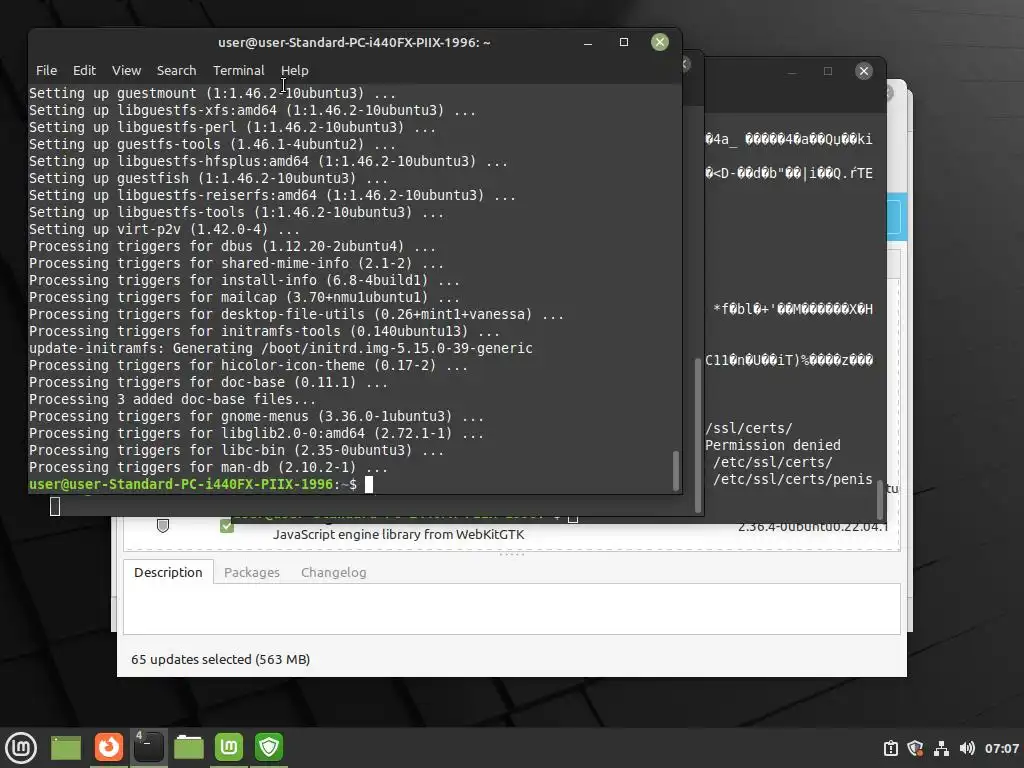The image size is (1024, 768).
Task: Click the update shield tray icon
Action: (916, 748)
